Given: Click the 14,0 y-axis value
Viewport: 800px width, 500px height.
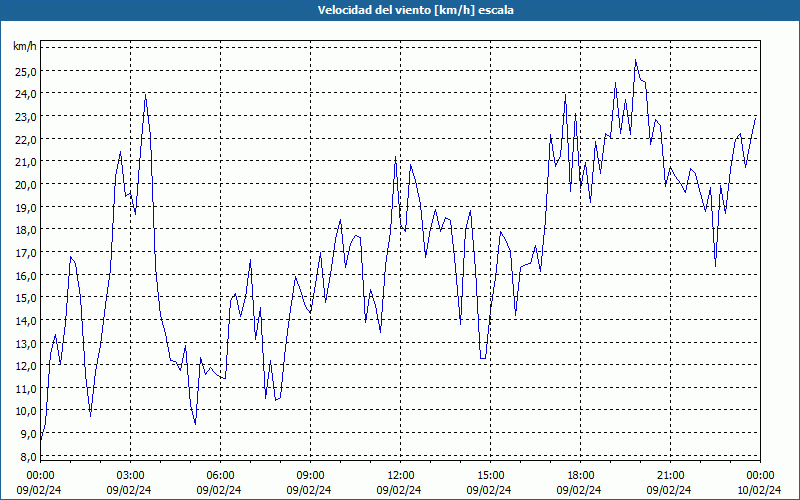Looking at the screenshot, I should coord(26,320).
